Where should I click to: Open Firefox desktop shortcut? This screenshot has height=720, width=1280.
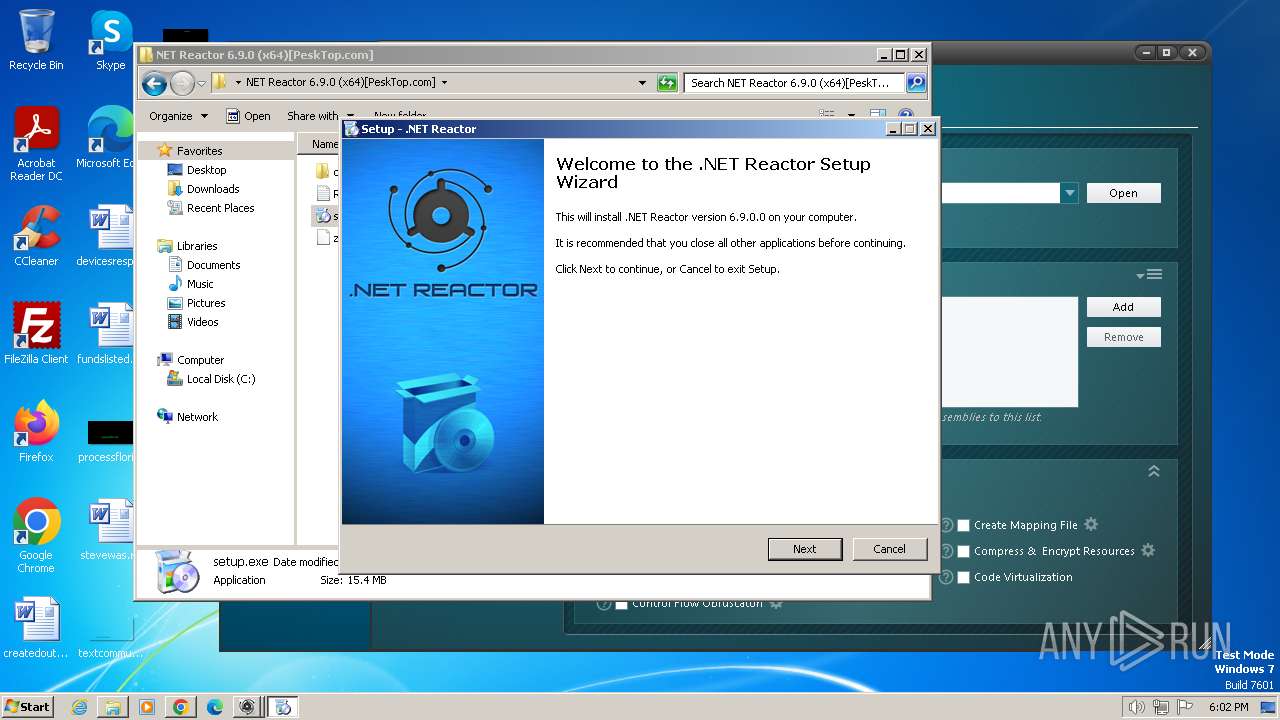pyautogui.click(x=36, y=431)
